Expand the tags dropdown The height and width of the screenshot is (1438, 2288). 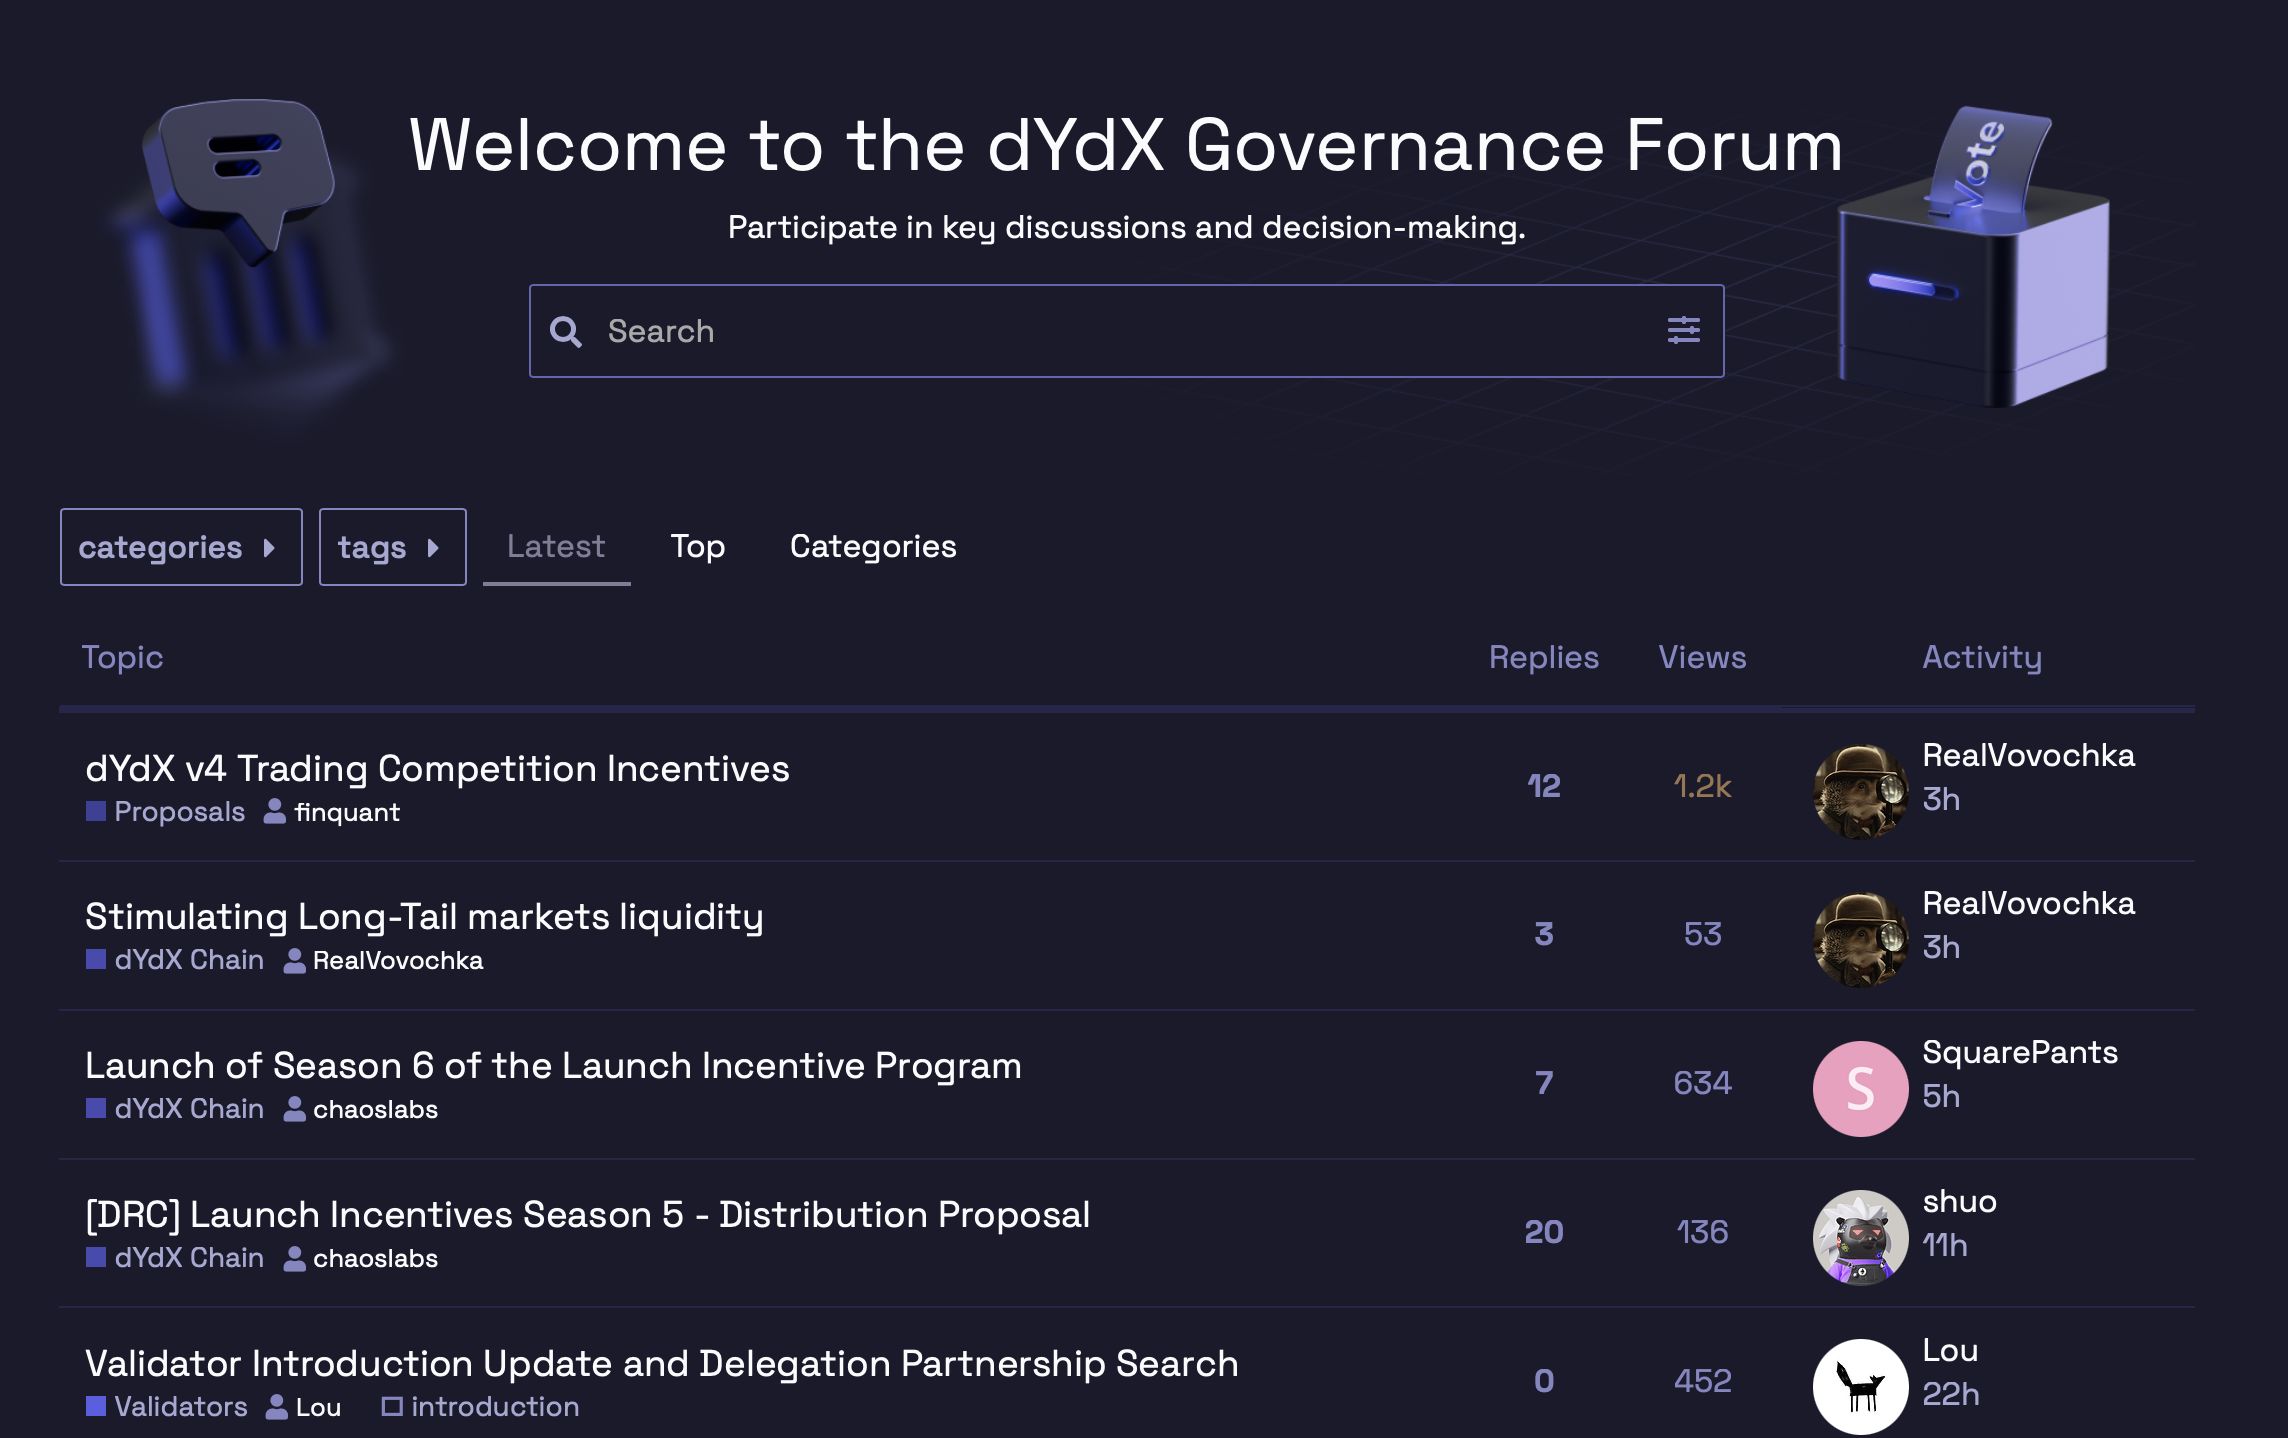click(x=392, y=547)
